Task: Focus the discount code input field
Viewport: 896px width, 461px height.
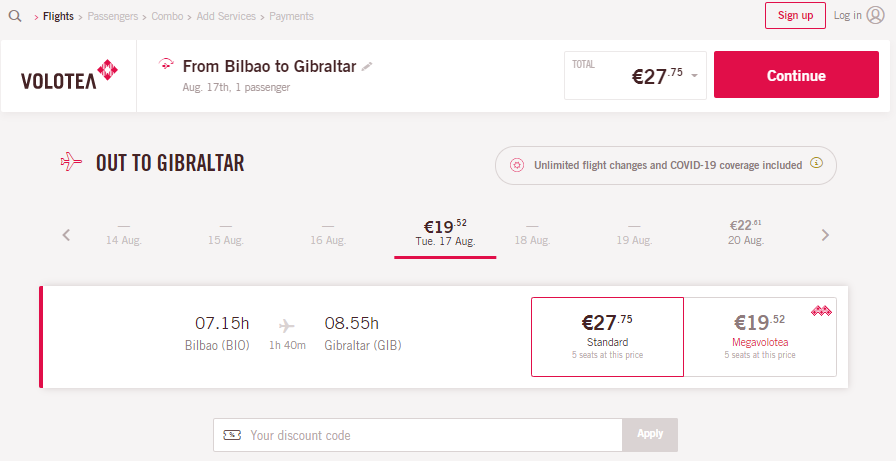Action: tap(418, 435)
